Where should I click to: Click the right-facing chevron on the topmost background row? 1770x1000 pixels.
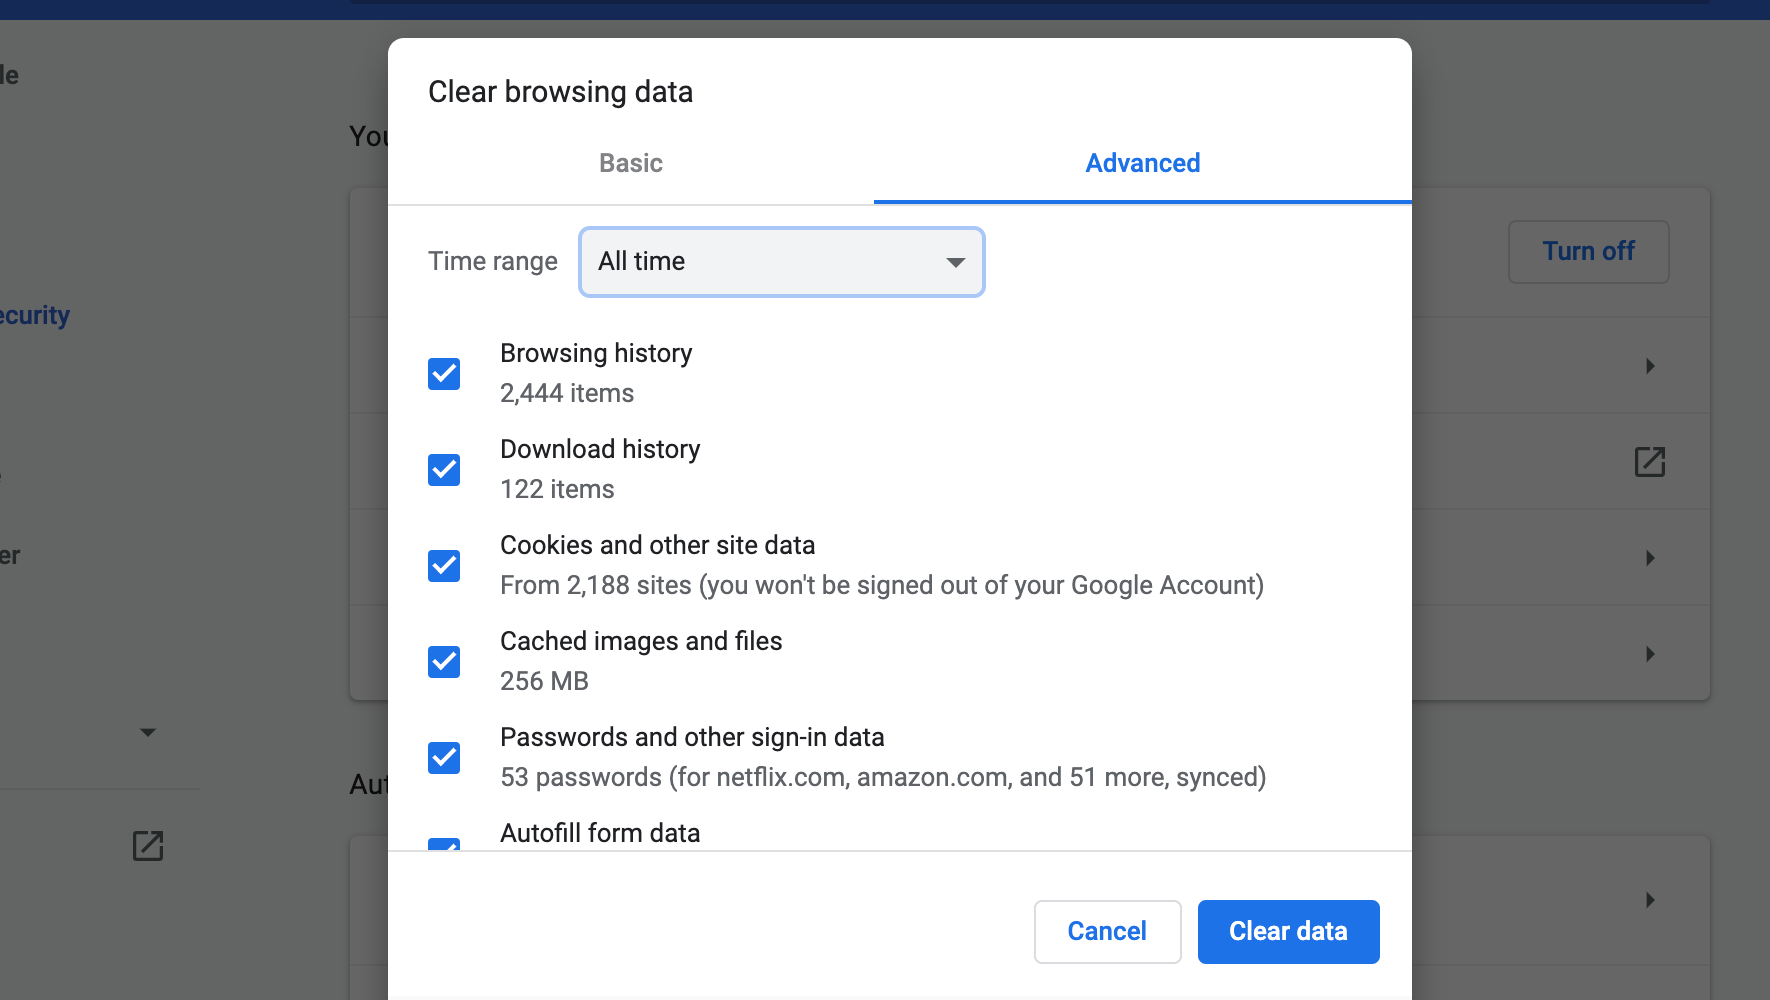[1649, 365]
